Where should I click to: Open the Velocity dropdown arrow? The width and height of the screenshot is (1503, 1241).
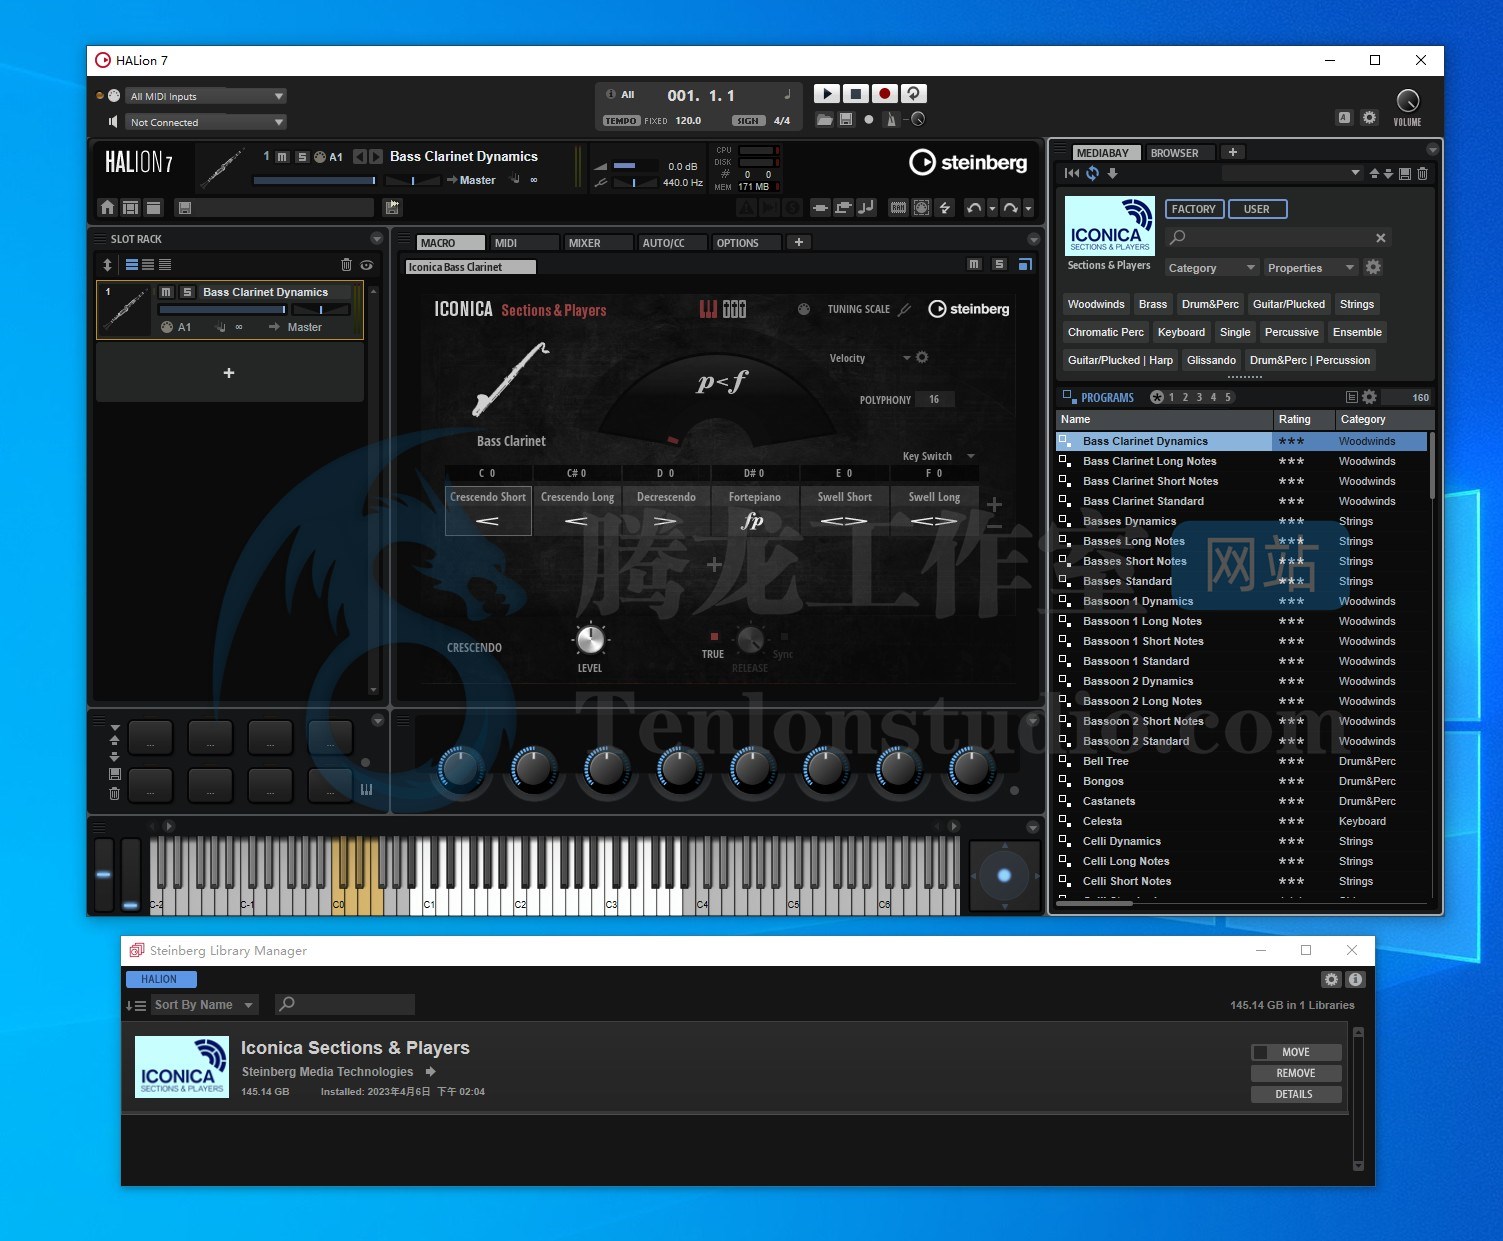(907, 357)
